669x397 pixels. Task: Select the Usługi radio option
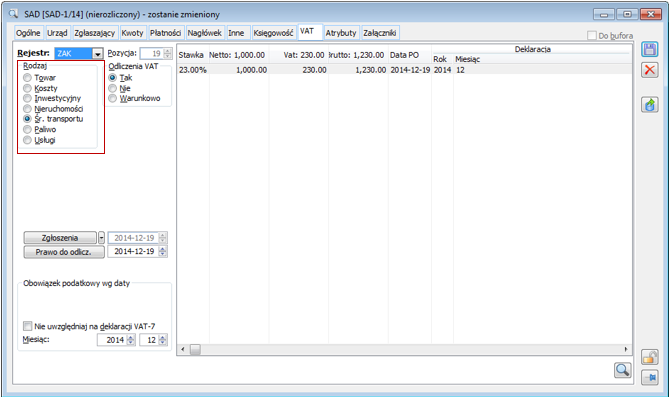coord(27,140)
